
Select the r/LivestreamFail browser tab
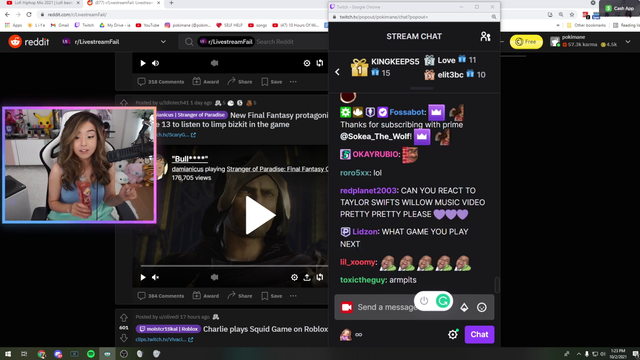pyautogui.click(x=124, y=3)
